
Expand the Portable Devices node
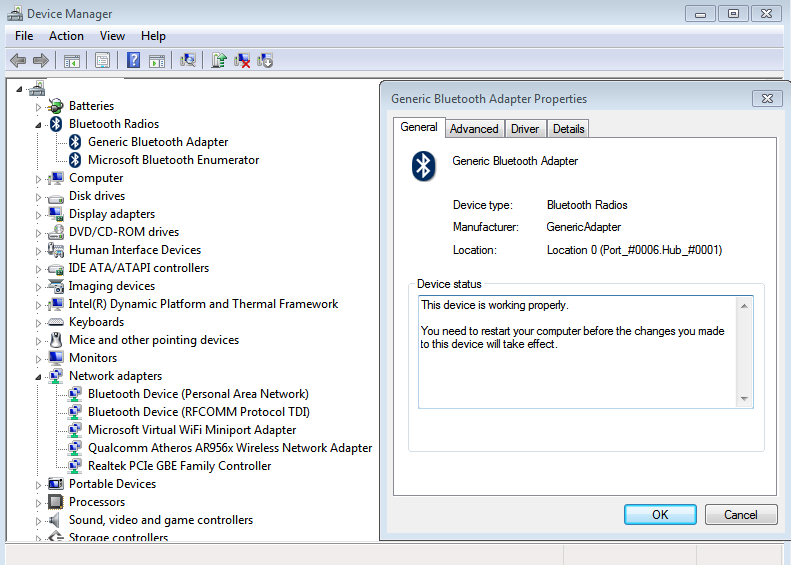click(38, 485)
